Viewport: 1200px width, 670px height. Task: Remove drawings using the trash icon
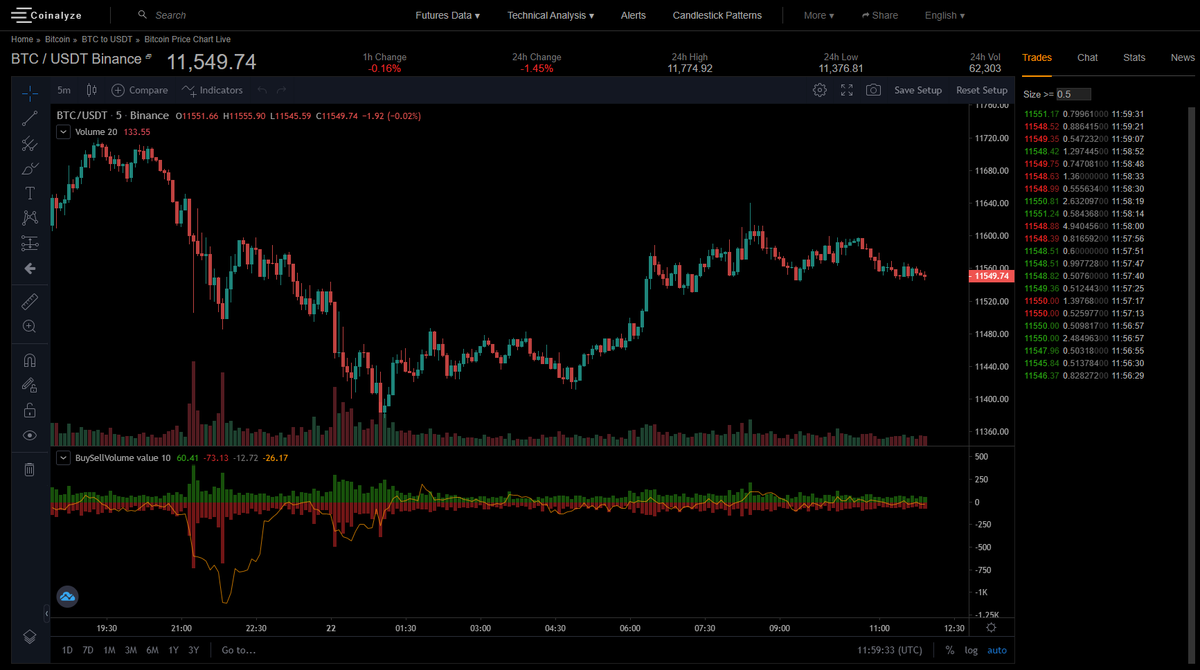pos(30,468)
